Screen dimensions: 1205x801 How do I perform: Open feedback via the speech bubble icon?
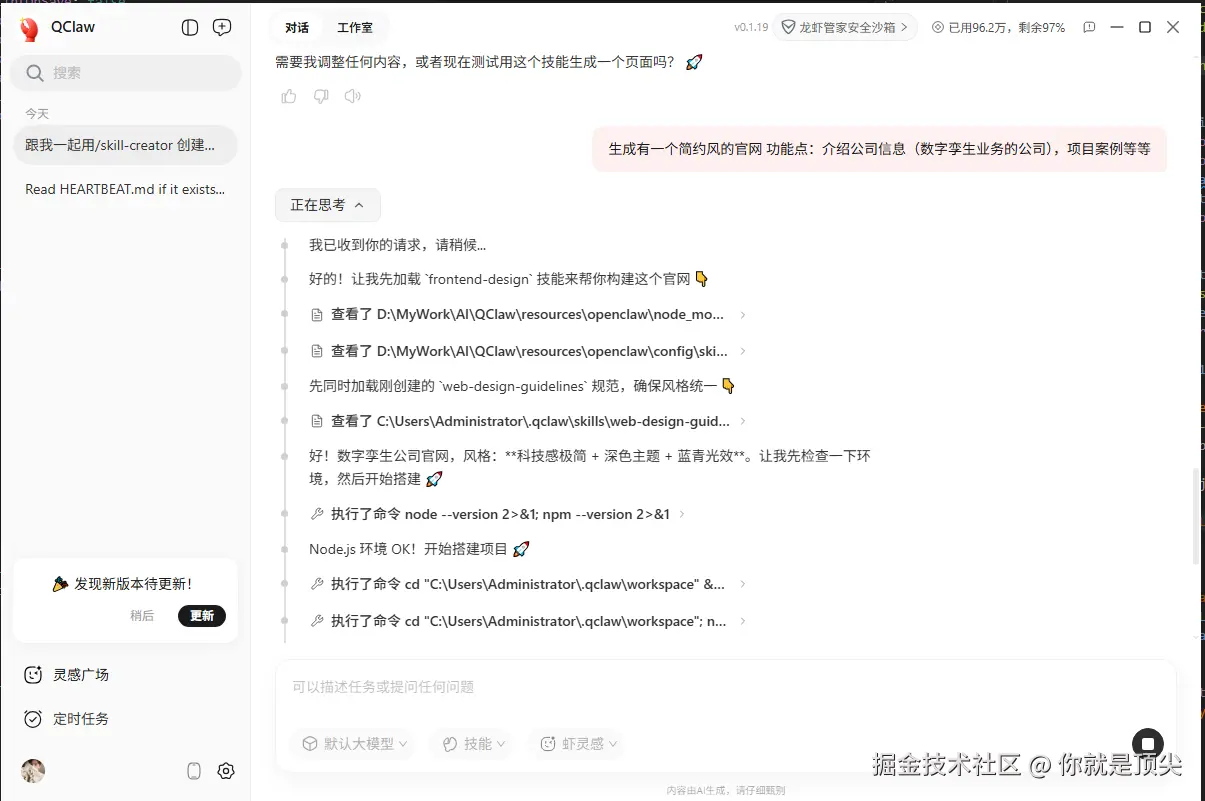1089,27
